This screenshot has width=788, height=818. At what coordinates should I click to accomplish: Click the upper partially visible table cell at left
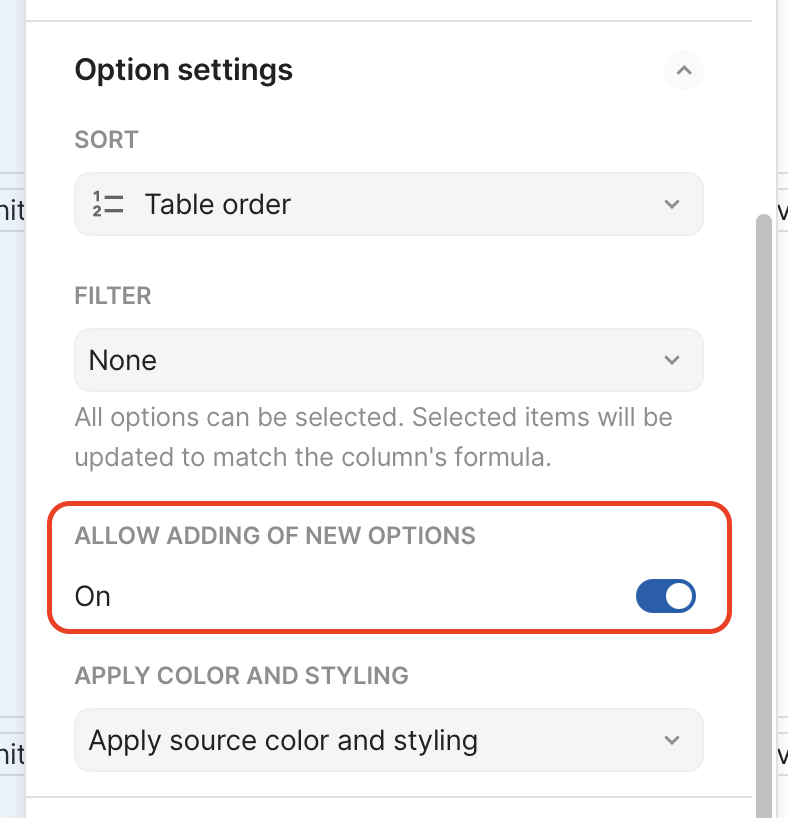tap(12, 210)
